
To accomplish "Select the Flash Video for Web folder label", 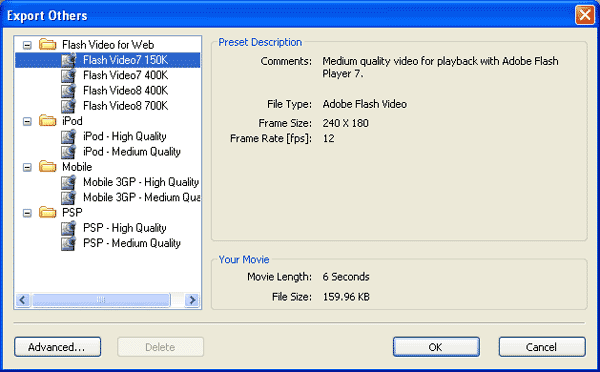I will [x=108, y=45].
